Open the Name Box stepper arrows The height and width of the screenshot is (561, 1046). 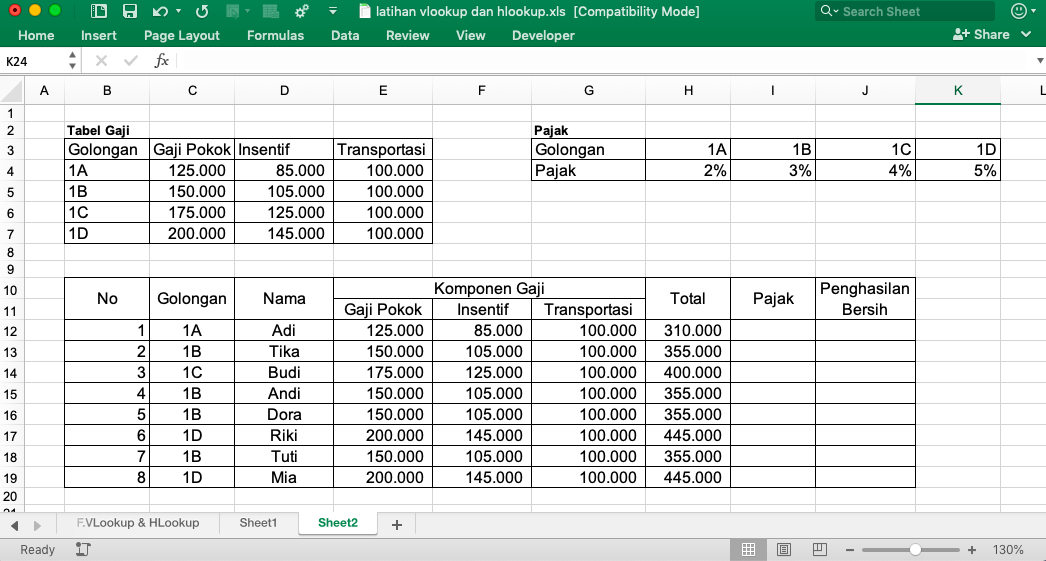72,61
